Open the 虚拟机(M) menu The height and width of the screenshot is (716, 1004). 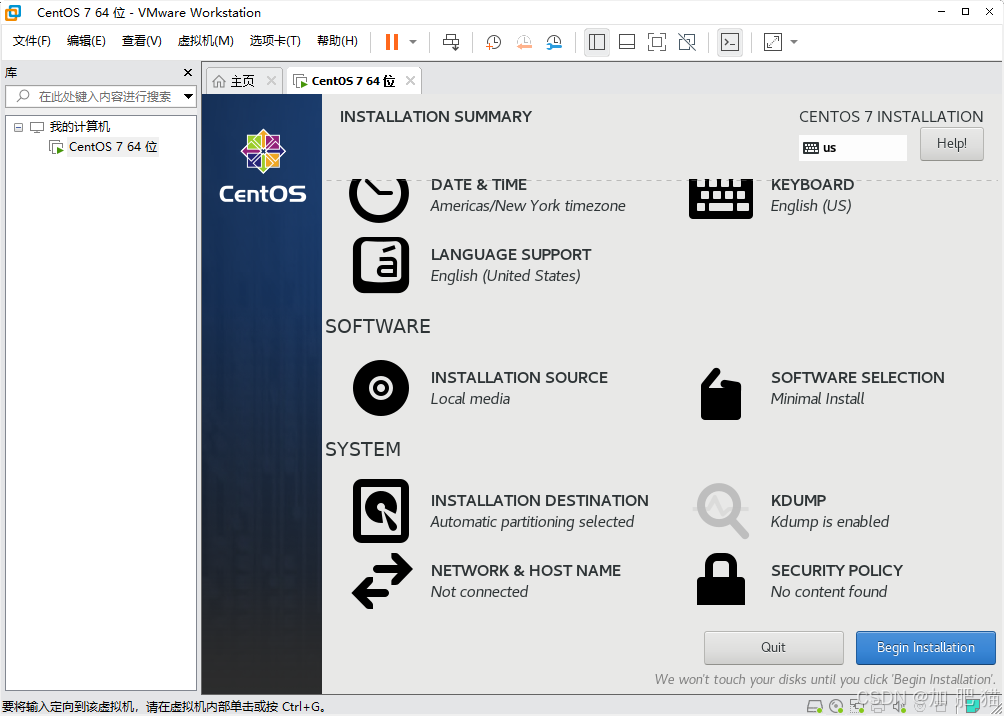(x=206, y=41)
